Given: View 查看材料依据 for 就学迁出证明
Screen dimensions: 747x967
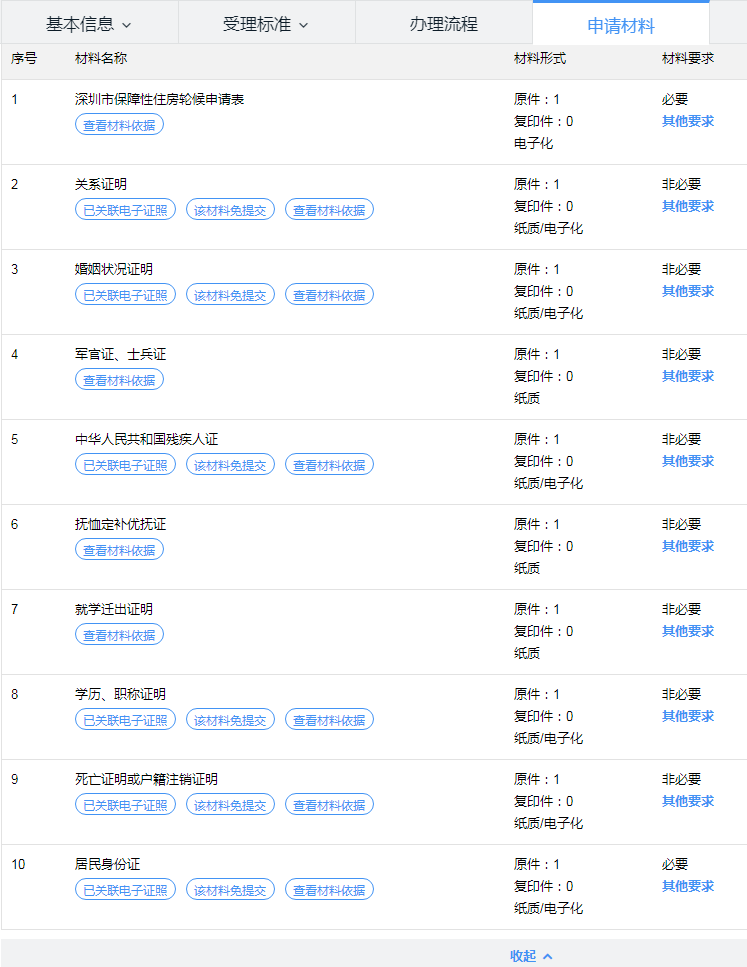Looking at the screenshot, I should [x=119, y=636].
